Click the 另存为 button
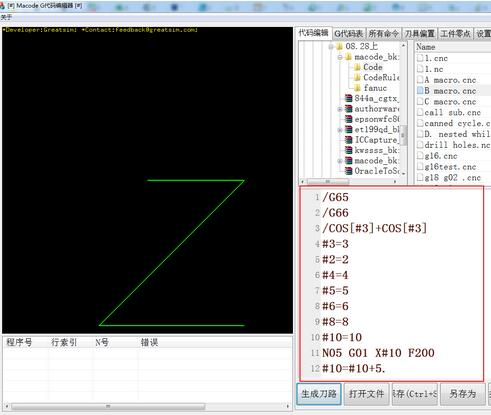Screen dimensions: 491x415 pos(462,394)
